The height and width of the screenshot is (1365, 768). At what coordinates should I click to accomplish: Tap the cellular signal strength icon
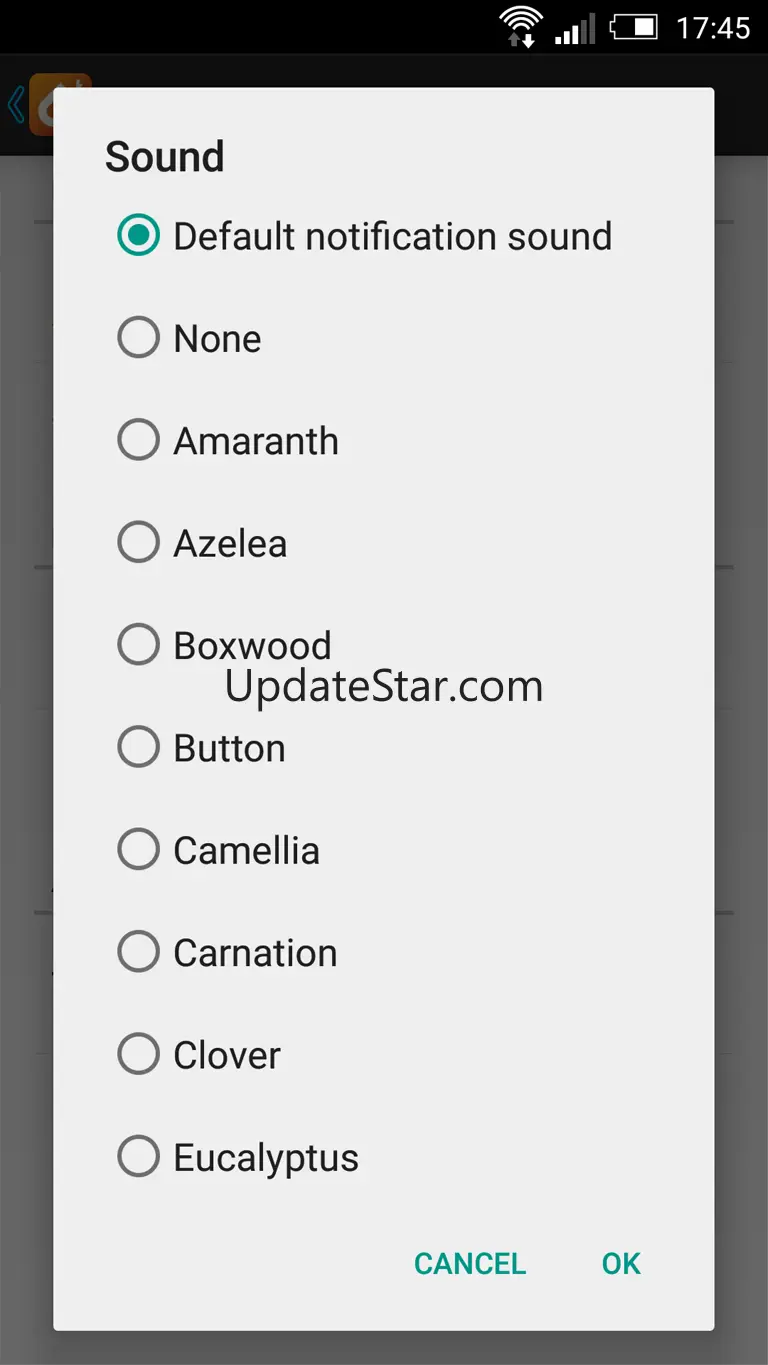click(x=575, y=28)
